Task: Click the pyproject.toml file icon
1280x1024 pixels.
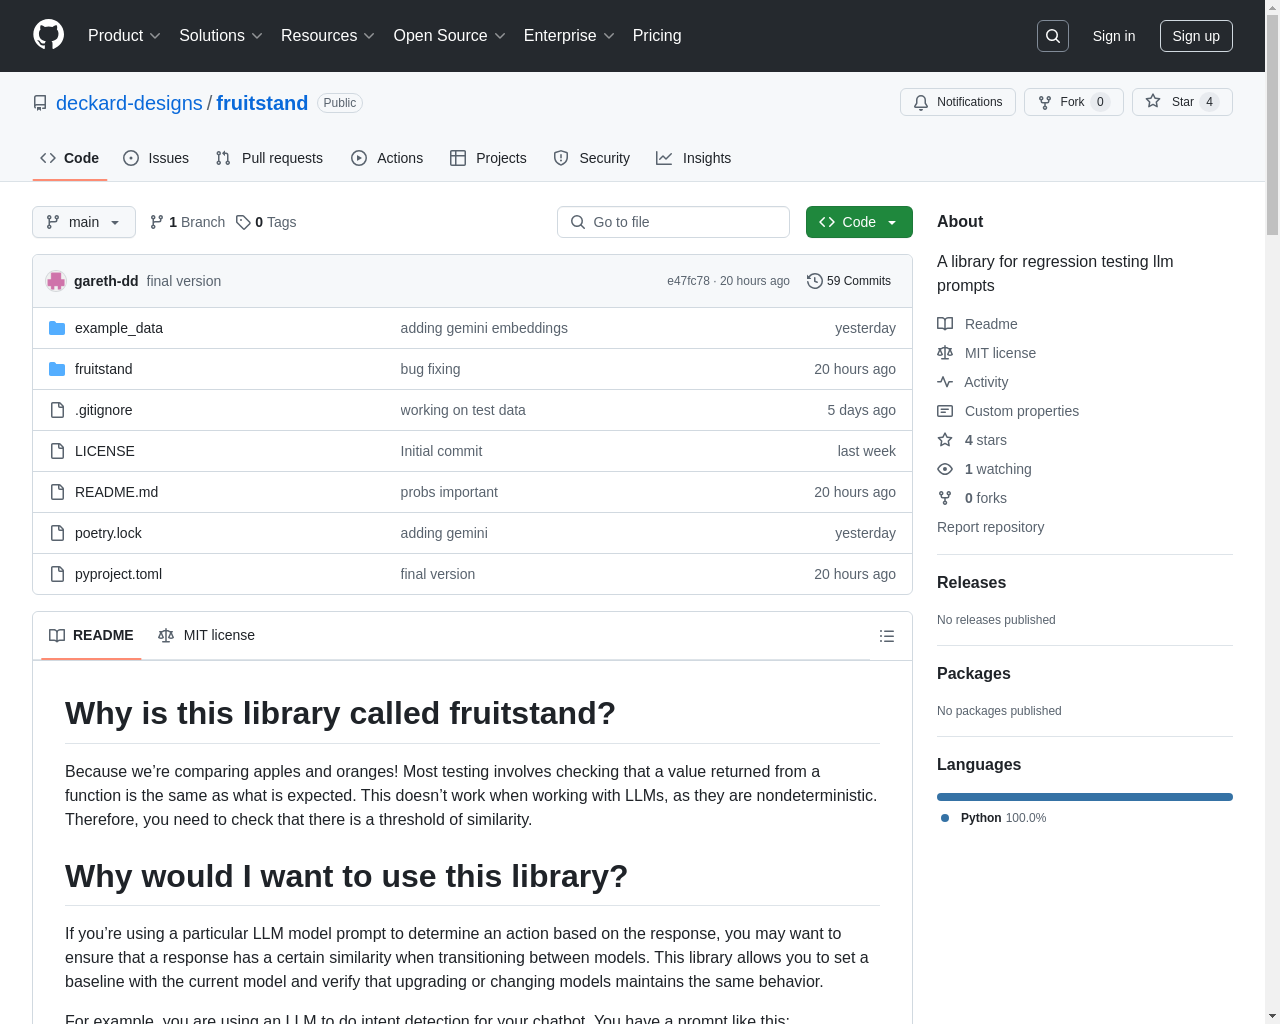Action: click(57, 574)
